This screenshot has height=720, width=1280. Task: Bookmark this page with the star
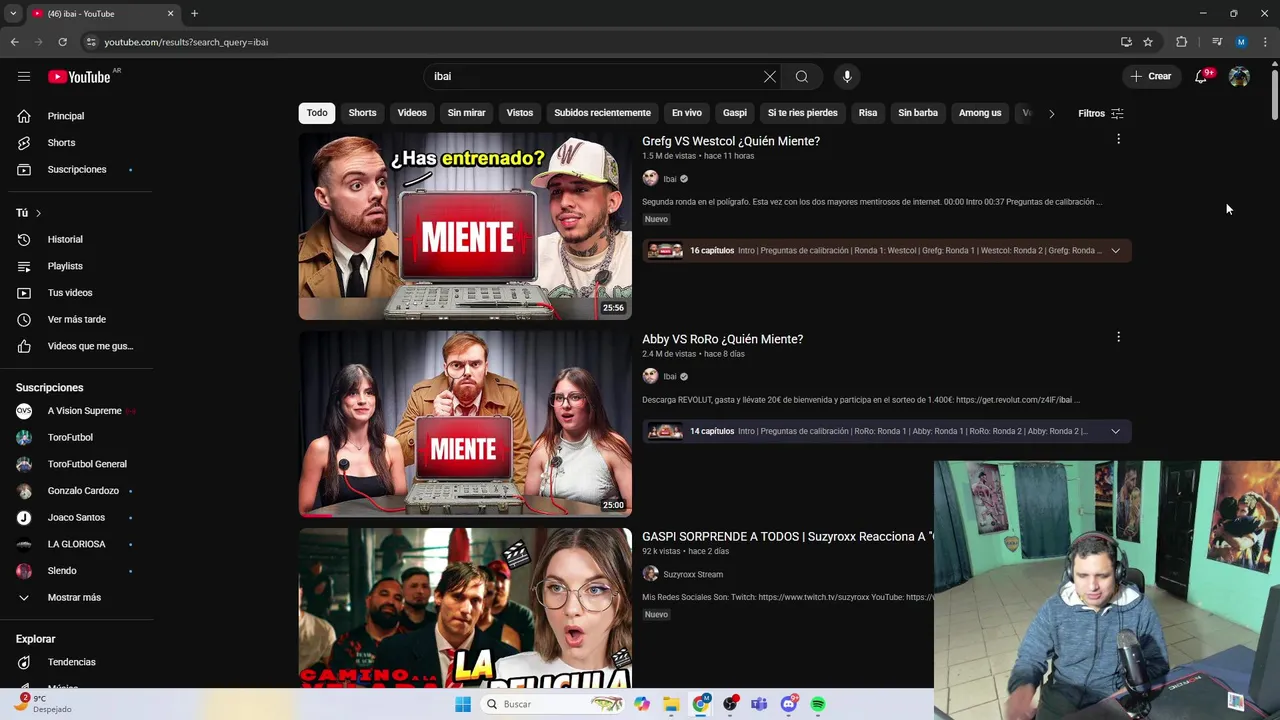1148,42
